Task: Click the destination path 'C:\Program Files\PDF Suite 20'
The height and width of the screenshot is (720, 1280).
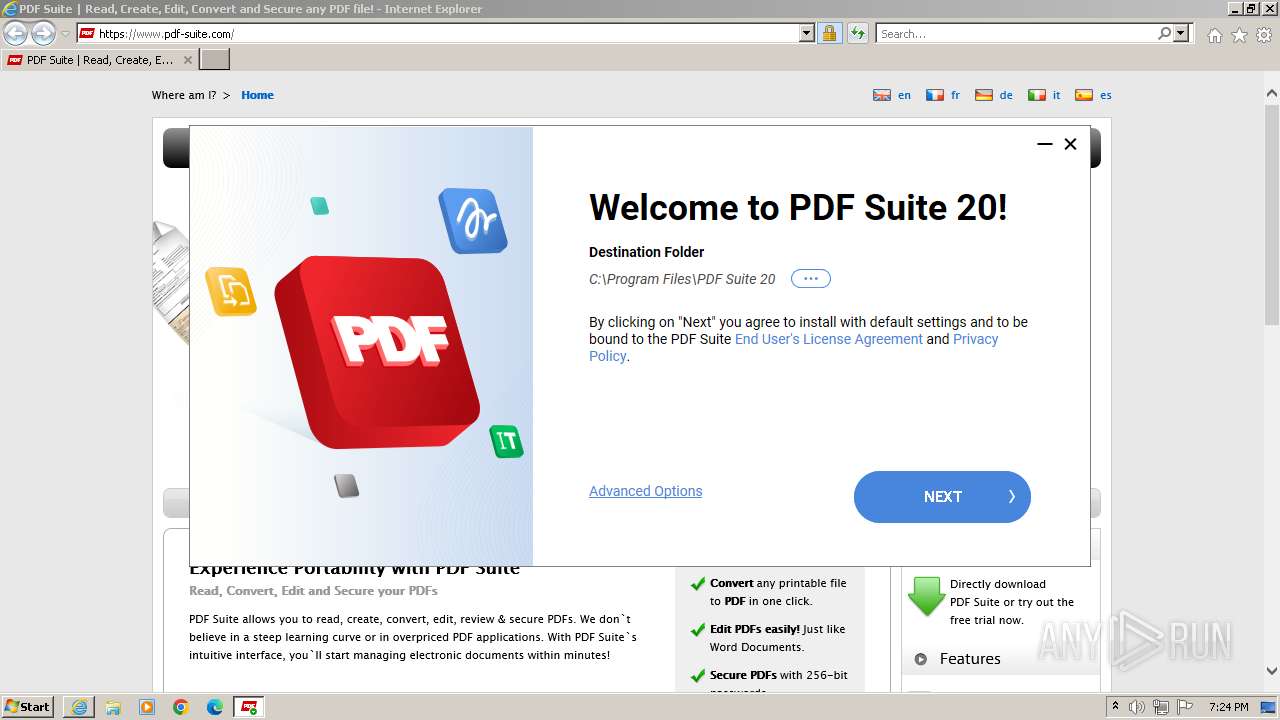Action: [682, 279]
